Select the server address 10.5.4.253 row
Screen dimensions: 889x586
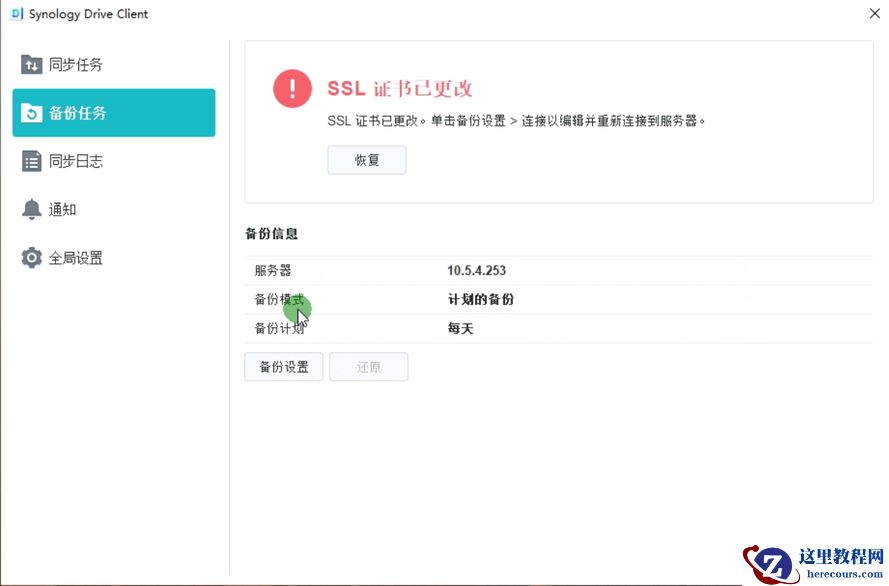click(x=478, y=268)
